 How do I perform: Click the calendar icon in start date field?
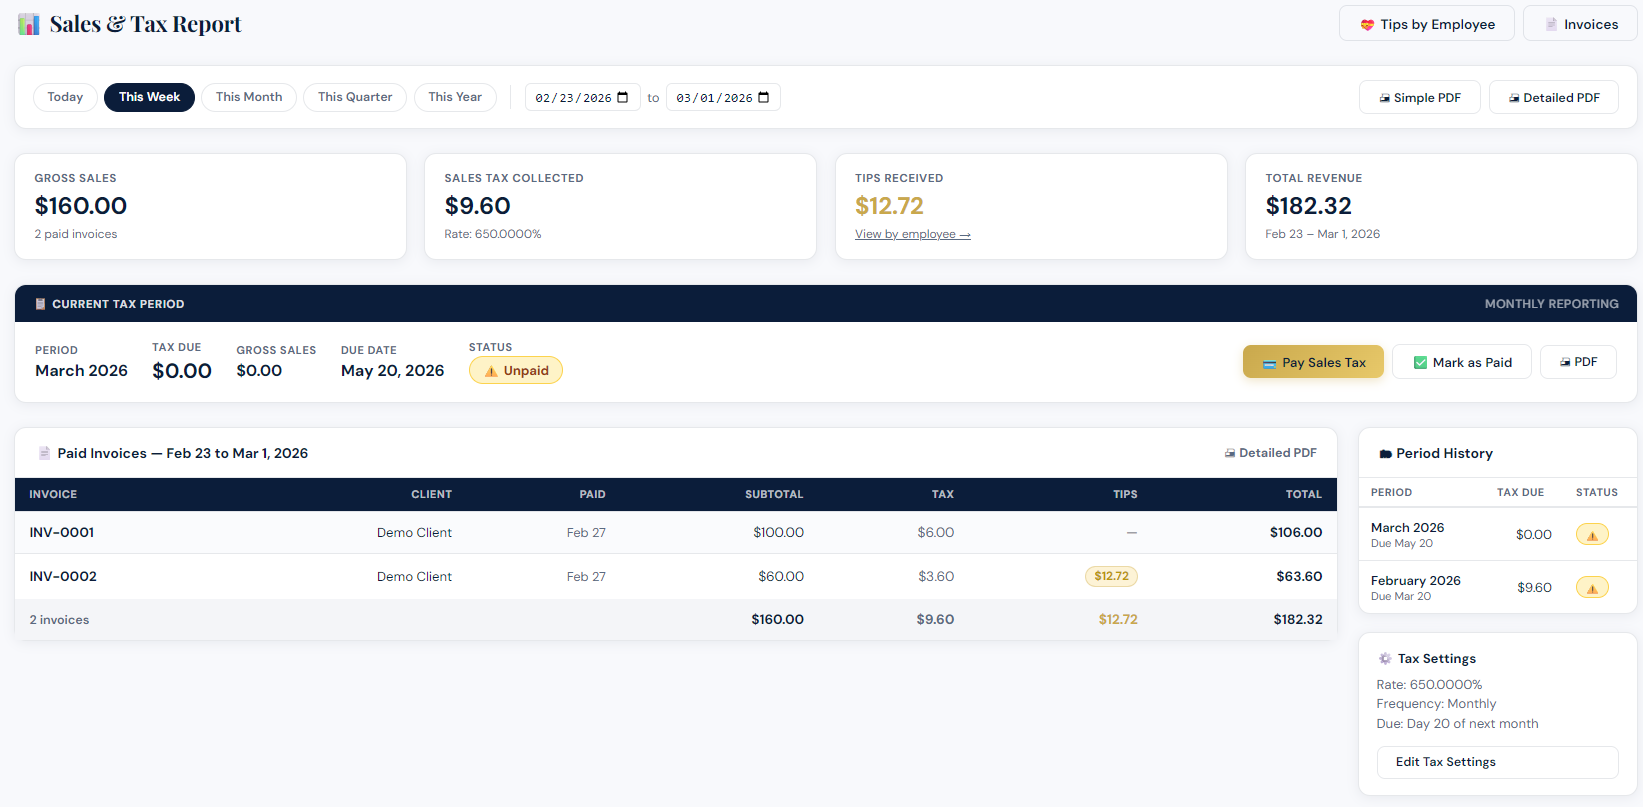[623, 97]
